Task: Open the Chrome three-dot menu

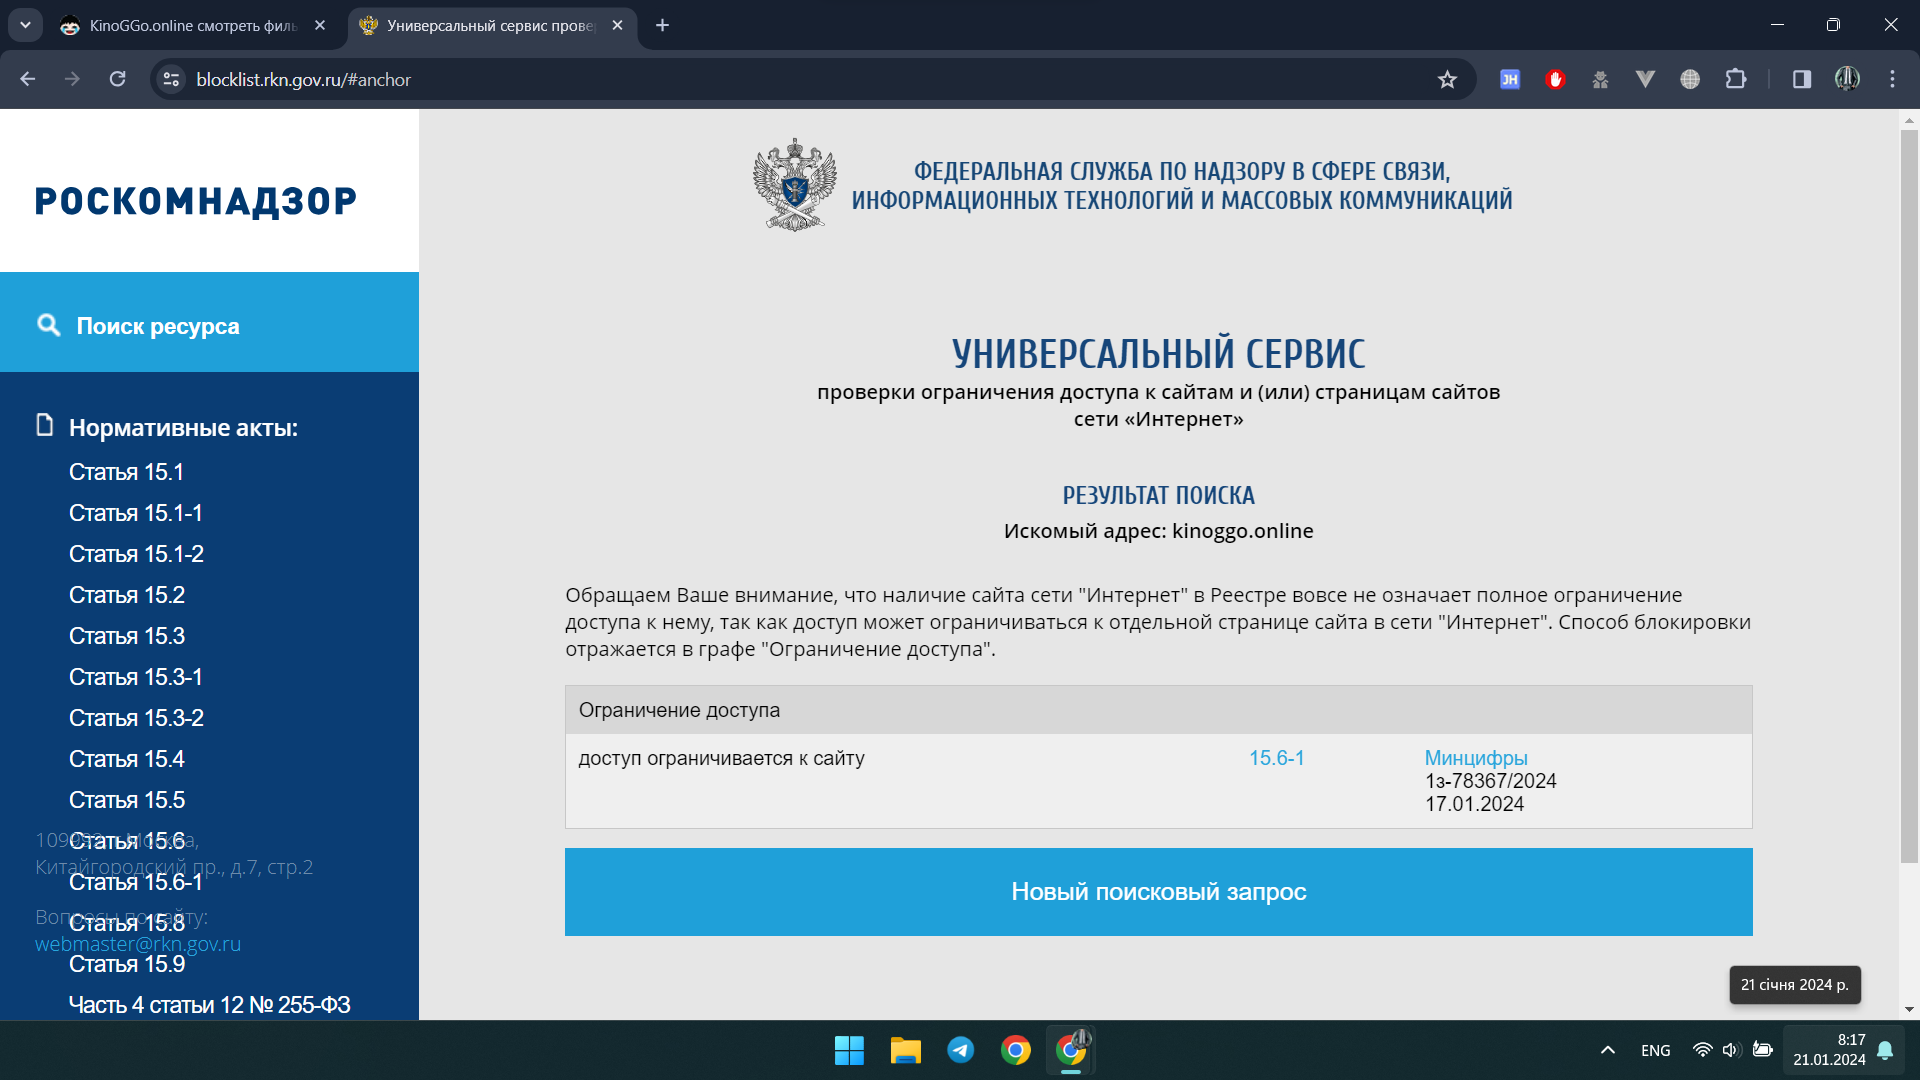Action: (1892, 79)
